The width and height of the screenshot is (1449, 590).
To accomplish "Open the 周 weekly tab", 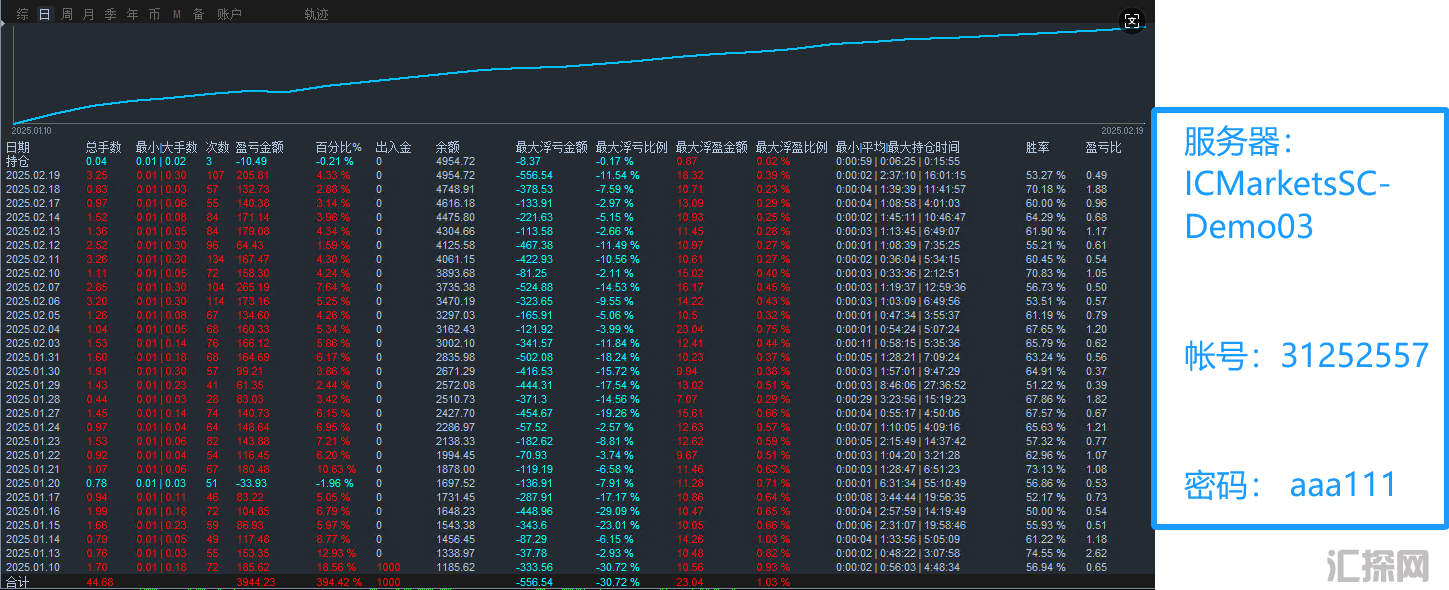I will [67, 14].
